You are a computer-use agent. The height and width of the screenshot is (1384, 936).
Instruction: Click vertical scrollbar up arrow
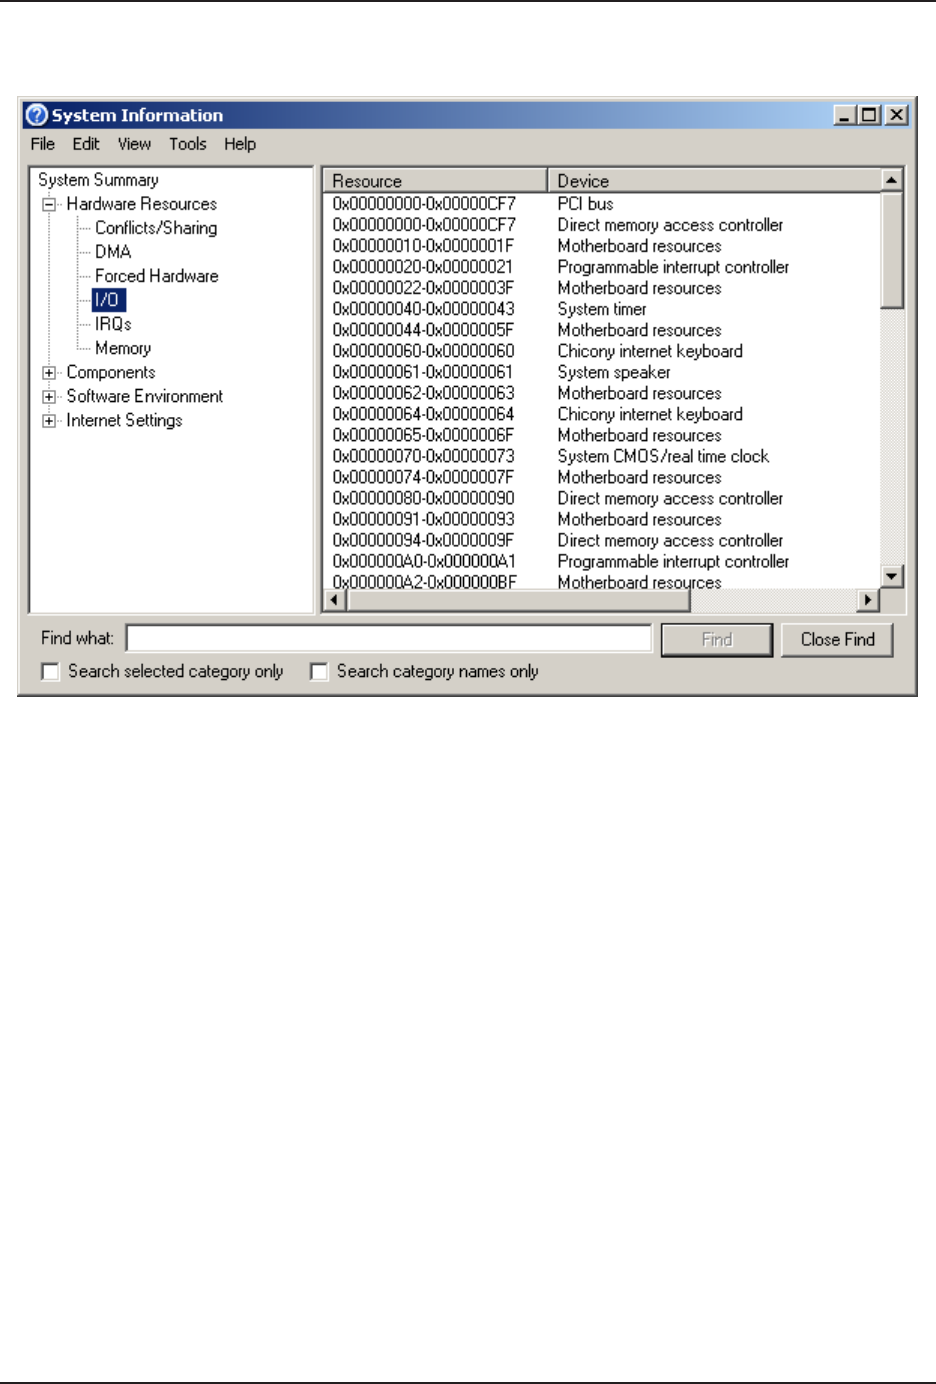(892, 180)
